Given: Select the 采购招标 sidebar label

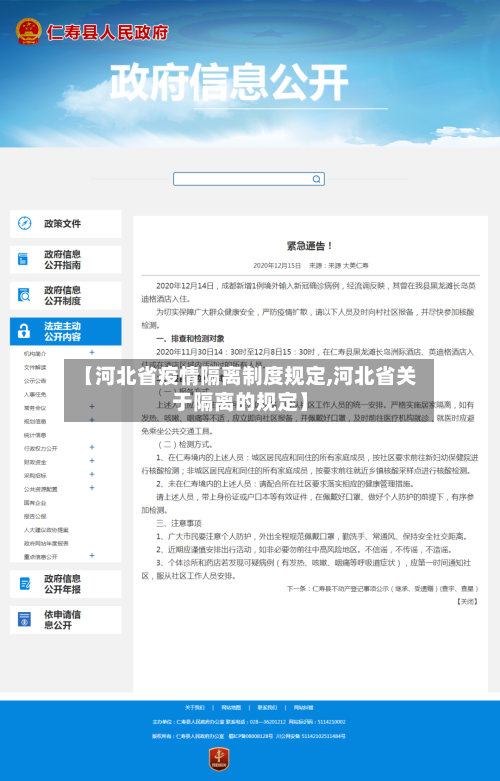Looking at the screenshot, I should [35, 475].
